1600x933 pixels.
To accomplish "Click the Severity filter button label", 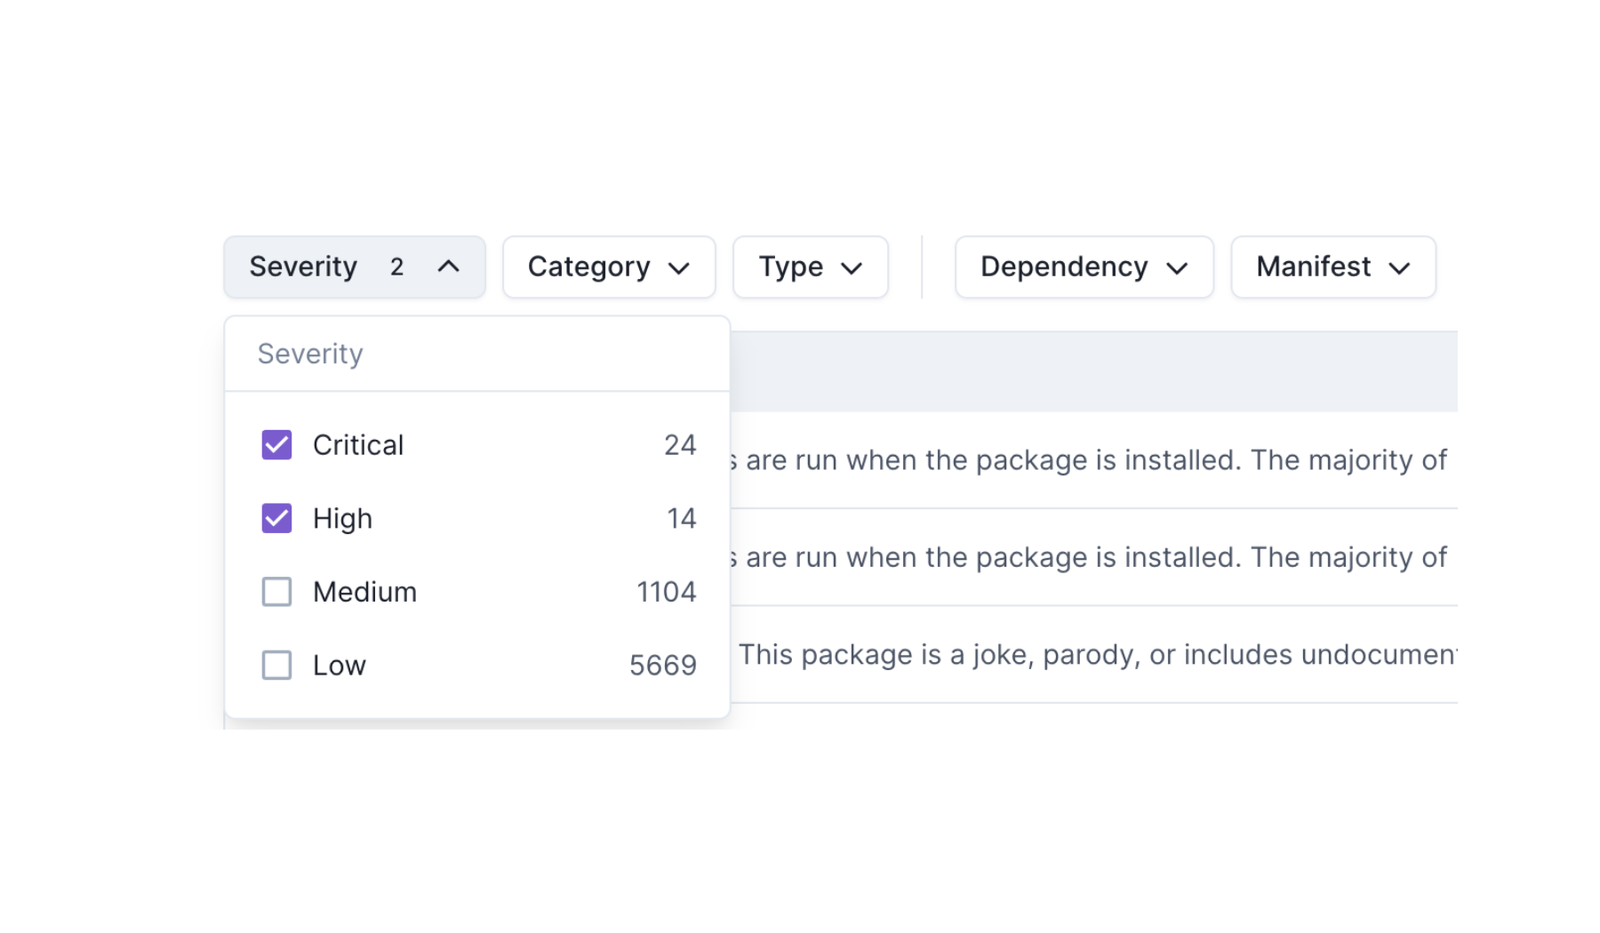I will 303,267.
